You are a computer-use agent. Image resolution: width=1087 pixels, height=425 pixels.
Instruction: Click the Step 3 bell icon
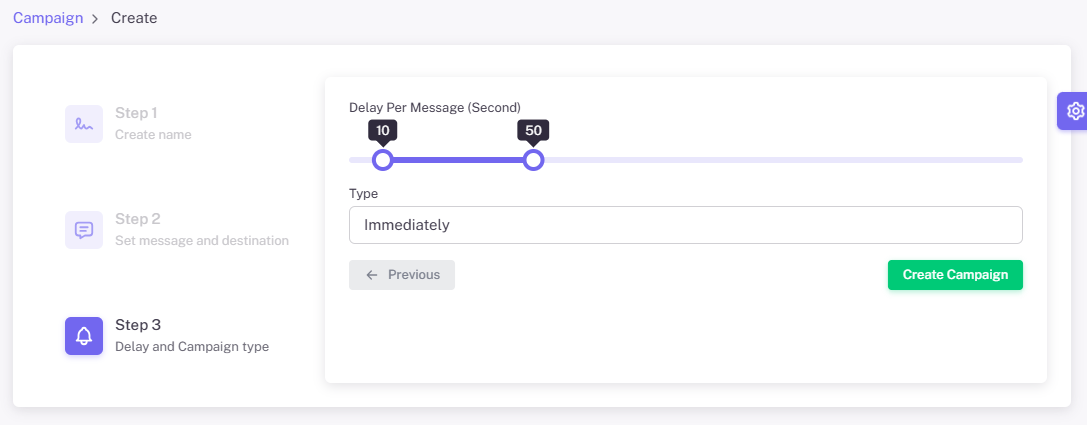pyautogui.click(x=84, y=336)
